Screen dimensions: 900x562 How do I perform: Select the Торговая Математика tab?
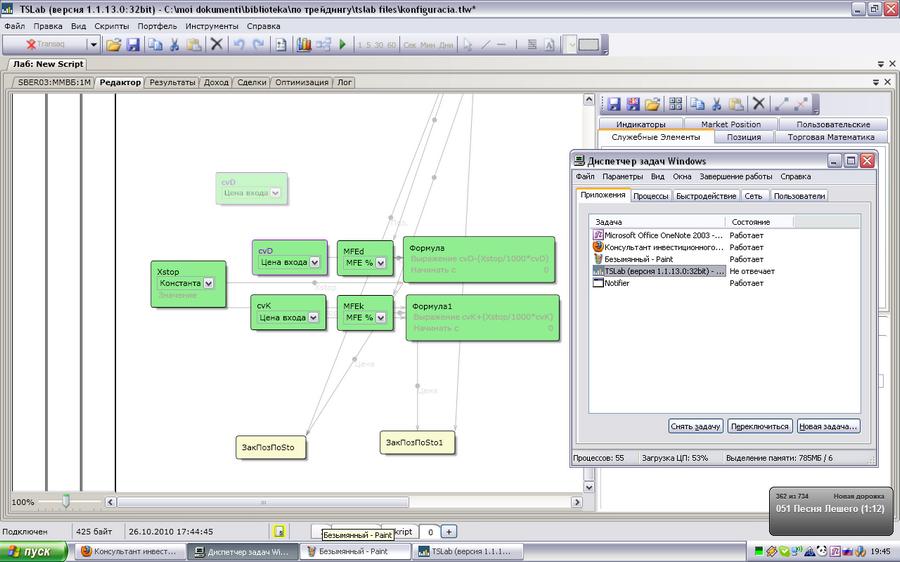coord(831,137)
